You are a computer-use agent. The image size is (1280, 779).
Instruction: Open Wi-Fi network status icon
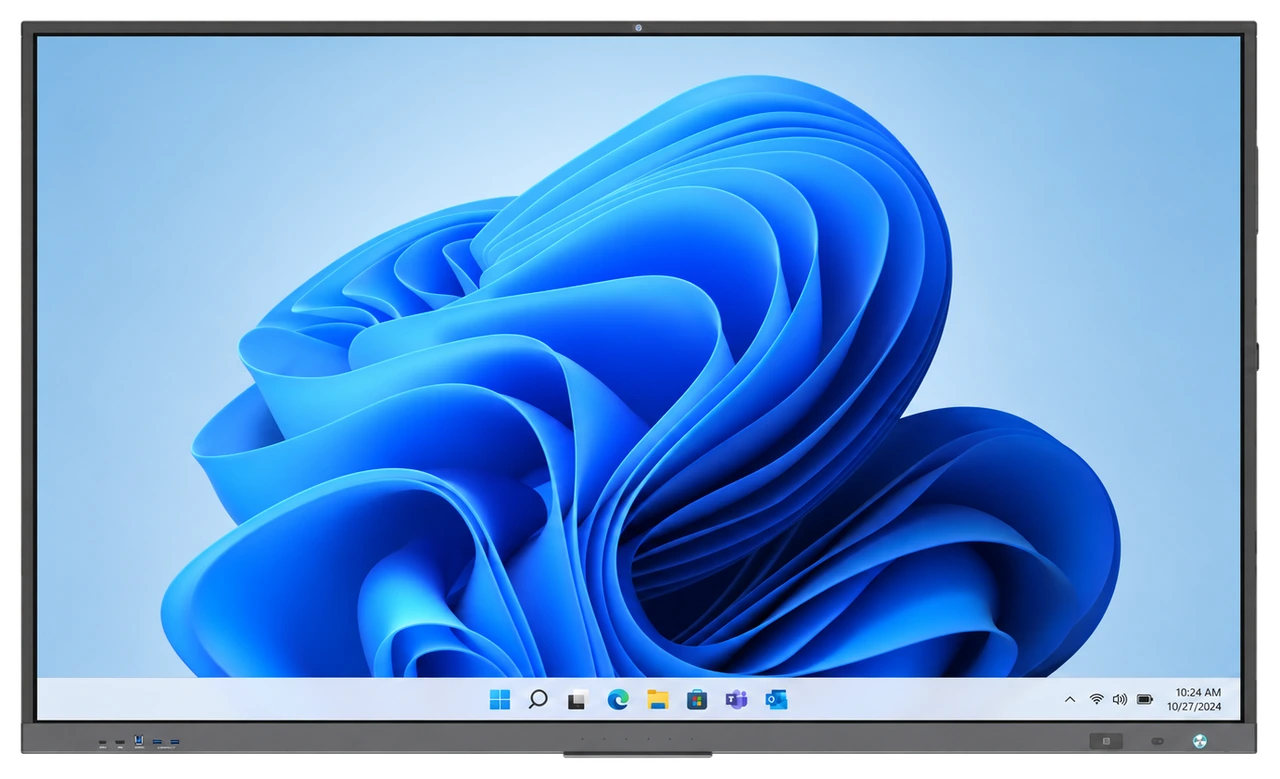click(1096, 700)
